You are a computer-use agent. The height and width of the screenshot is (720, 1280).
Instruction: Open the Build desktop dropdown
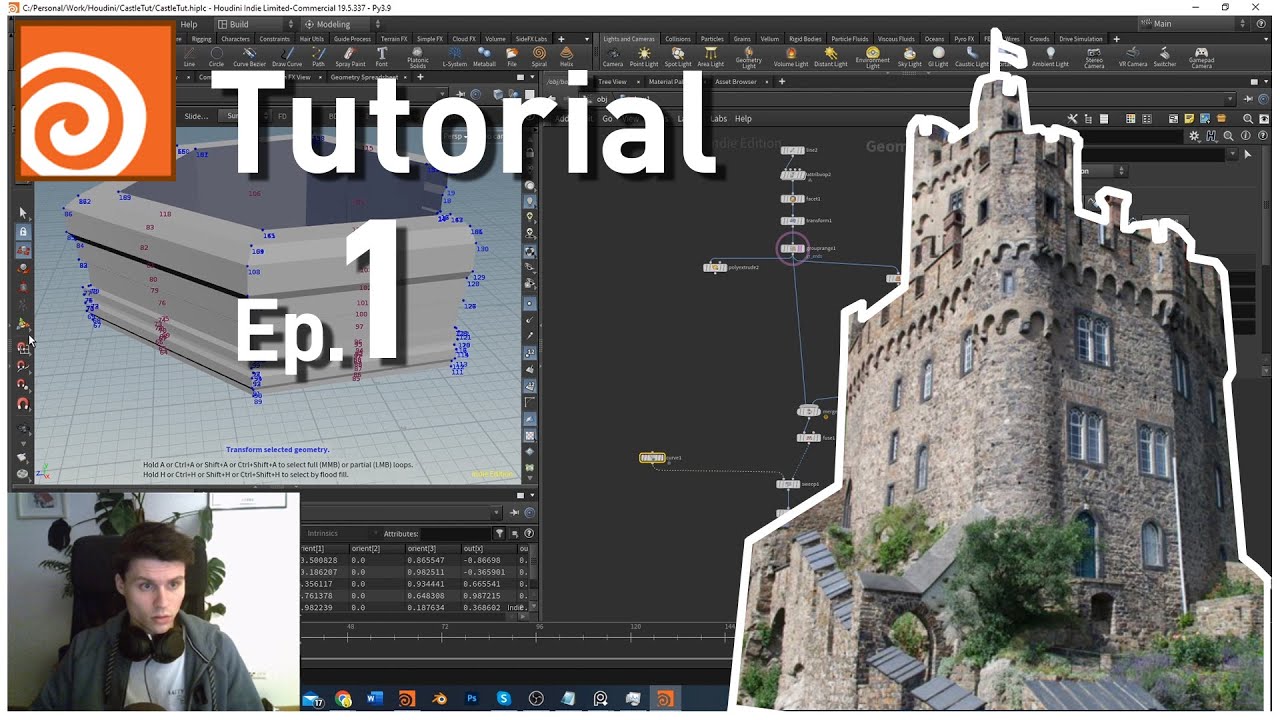coord(256,24)
